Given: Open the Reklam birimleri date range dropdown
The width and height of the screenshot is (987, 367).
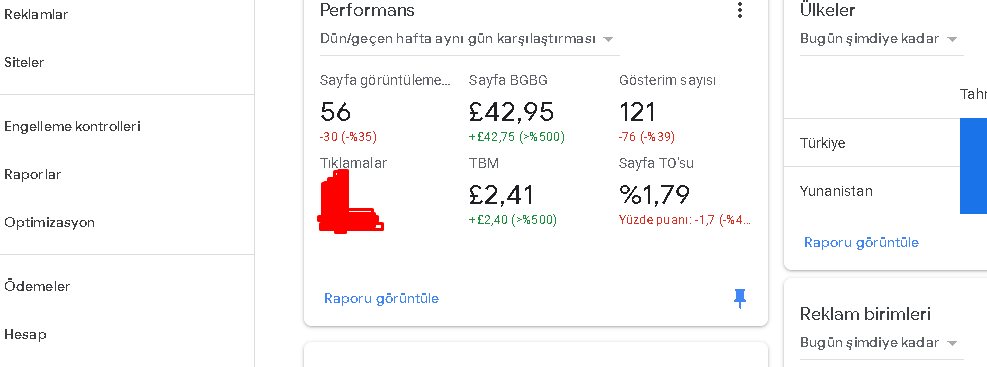Looking at the screenshot, I should [x=879, y=343].
